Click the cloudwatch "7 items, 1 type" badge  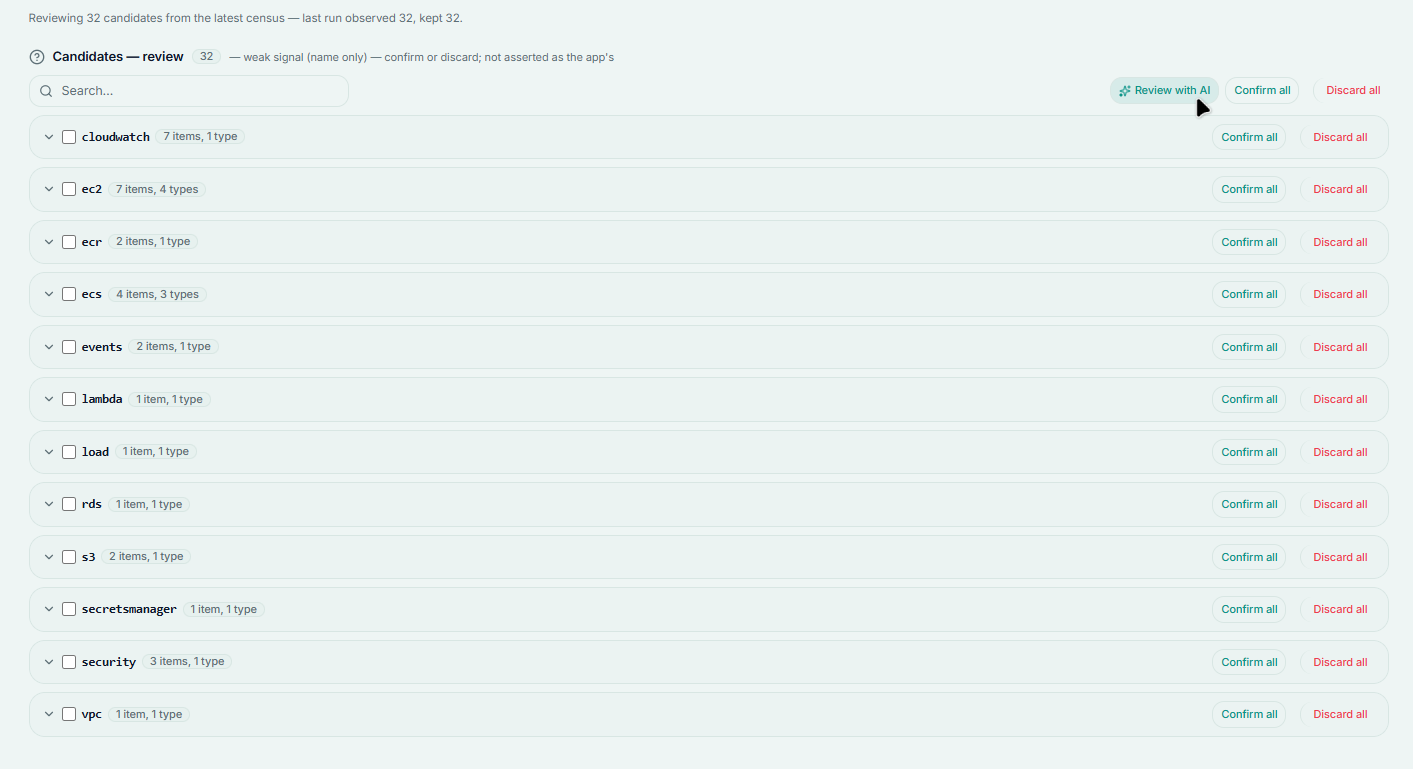coord(200,137)
